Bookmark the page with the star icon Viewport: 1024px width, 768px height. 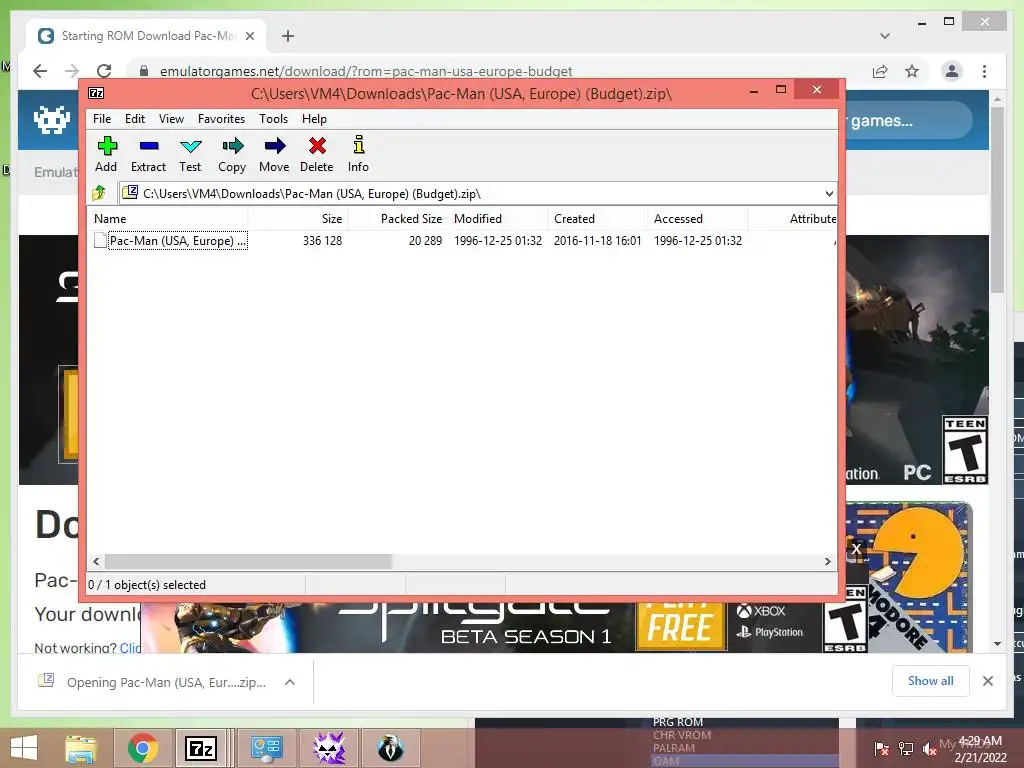point(912,71)
